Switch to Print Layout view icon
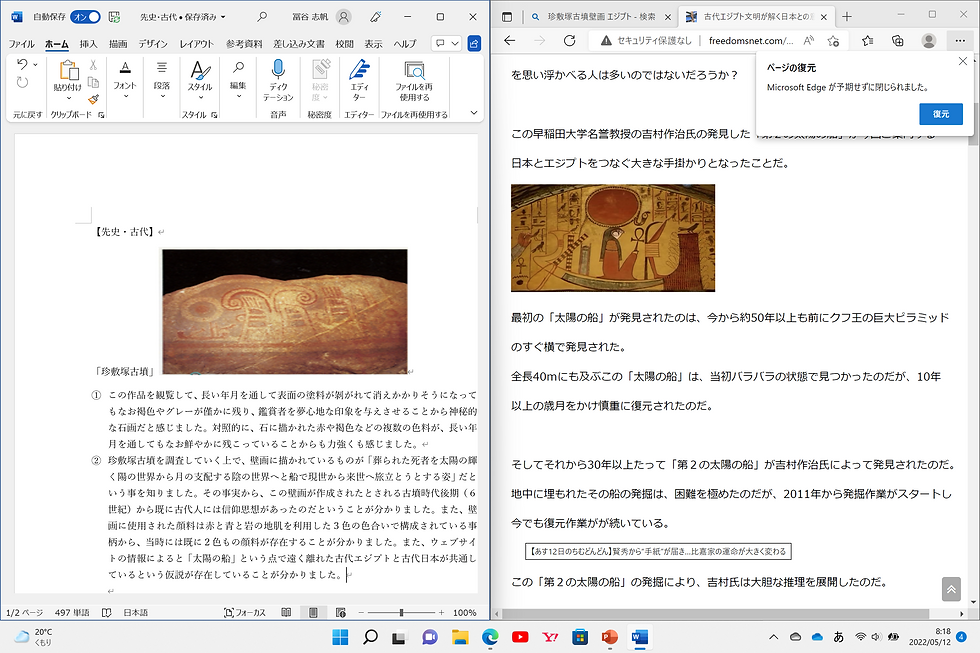The width and height of the screenshot is (980, 653). click(x=314, y=612)
